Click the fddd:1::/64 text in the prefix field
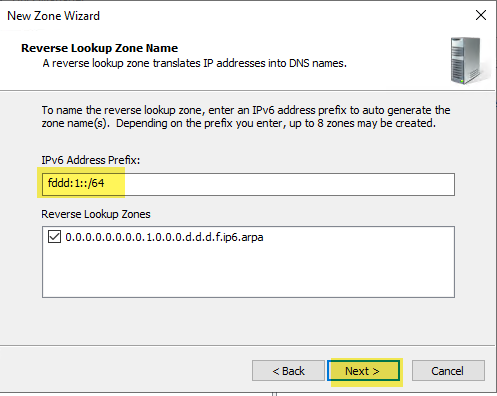 point(76,183)
